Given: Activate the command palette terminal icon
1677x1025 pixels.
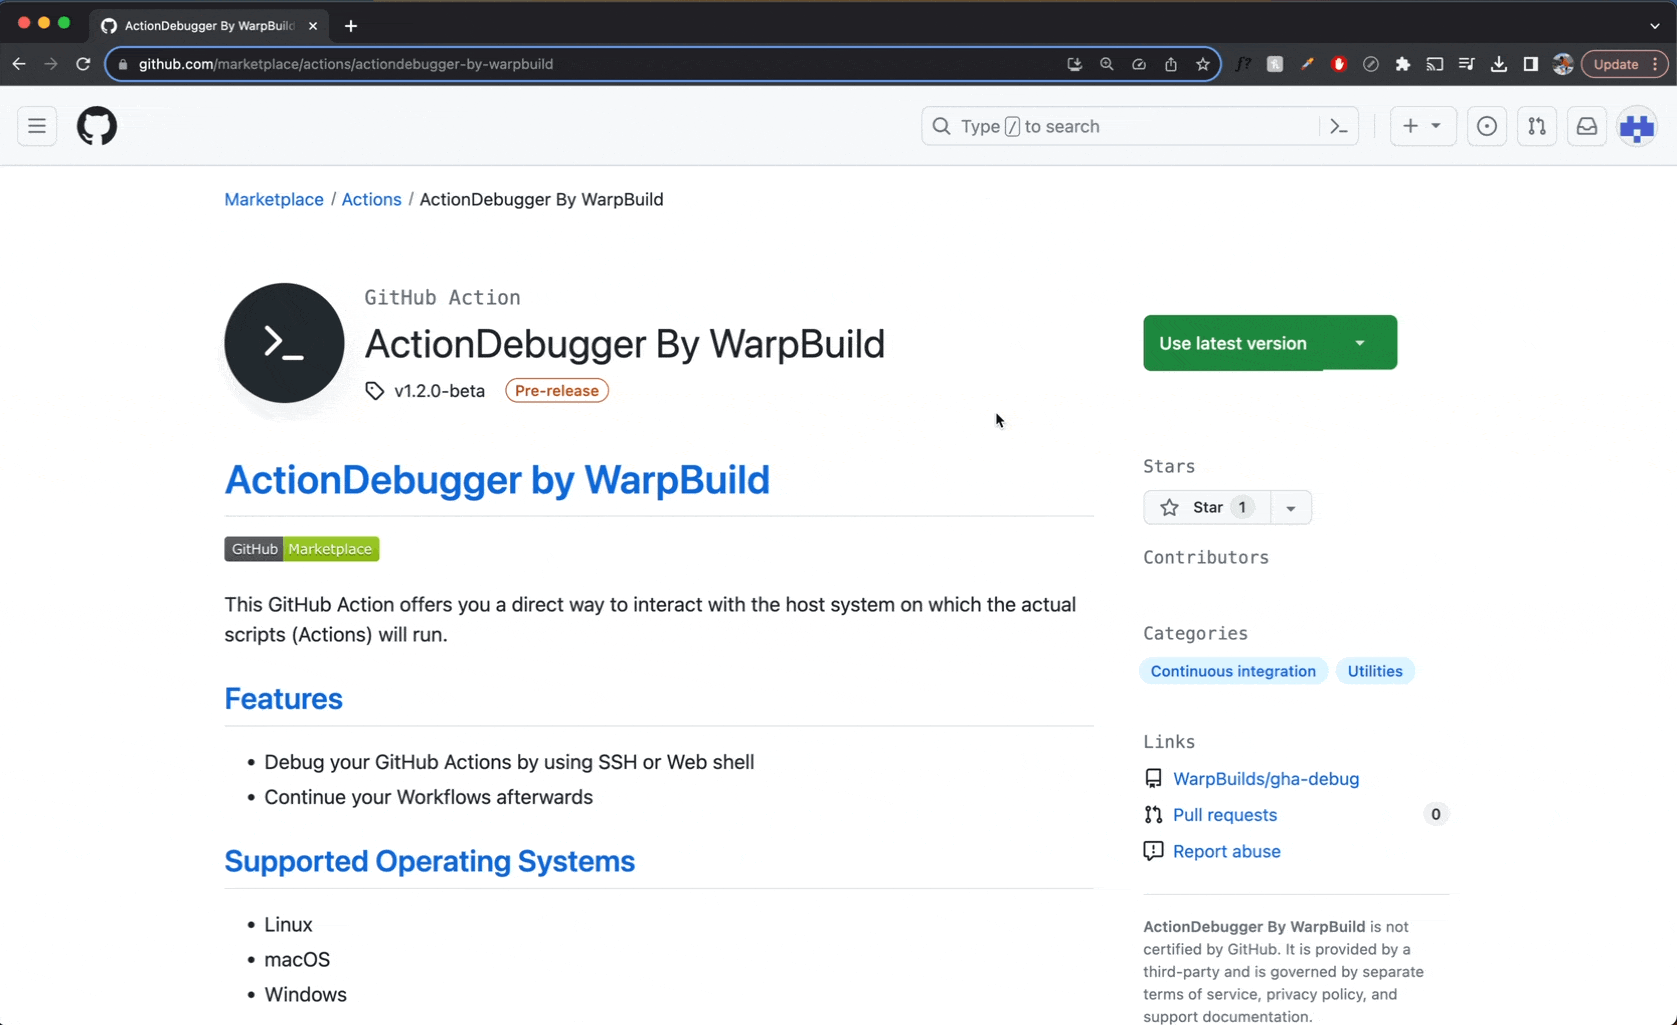Looking at the screenshot, I should (1338, 126).
